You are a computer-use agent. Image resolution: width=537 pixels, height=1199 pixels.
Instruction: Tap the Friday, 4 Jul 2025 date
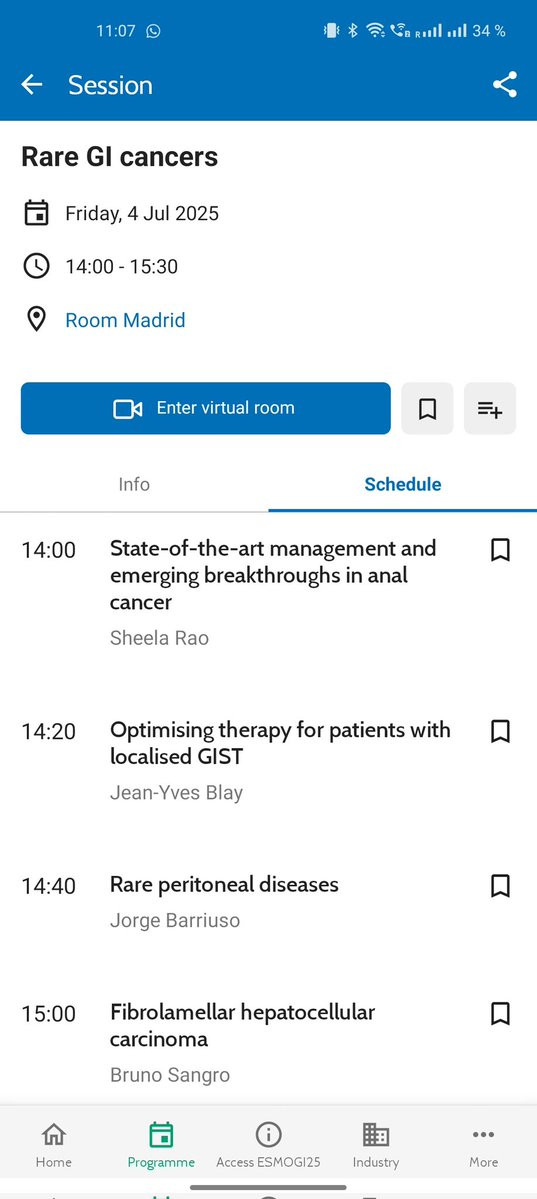point(142,213)
